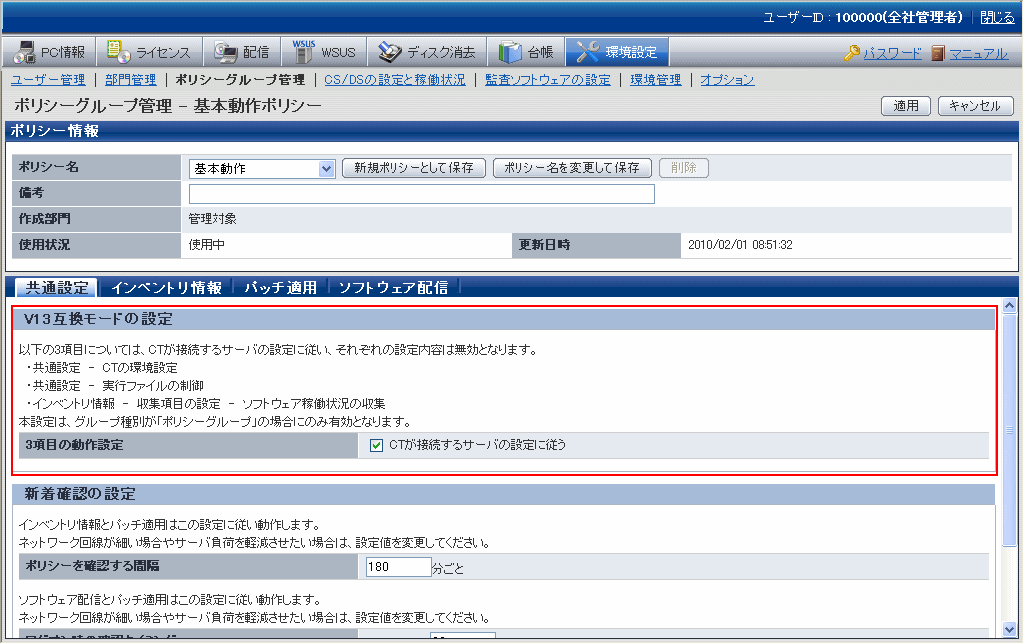Image resolution: width=1024 pixels, height=644 pixels.
Task: Select the 環境設定 wrench icon
Action: pos(588,52)
